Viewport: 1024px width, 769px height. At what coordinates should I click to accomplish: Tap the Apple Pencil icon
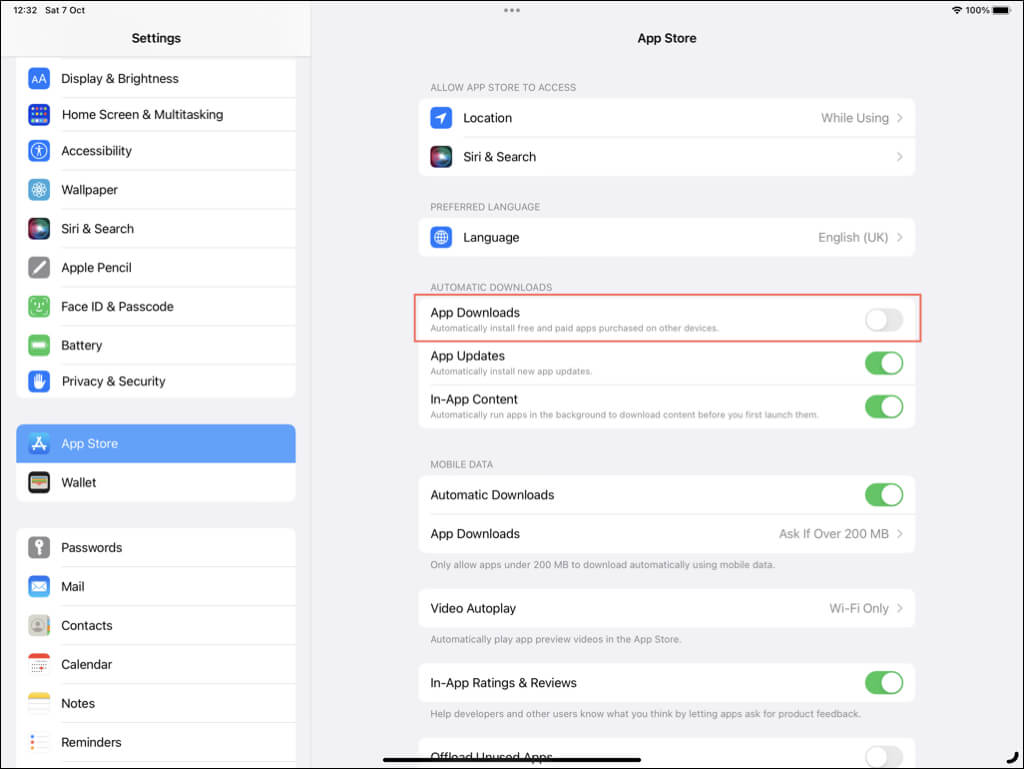[39, 268]
